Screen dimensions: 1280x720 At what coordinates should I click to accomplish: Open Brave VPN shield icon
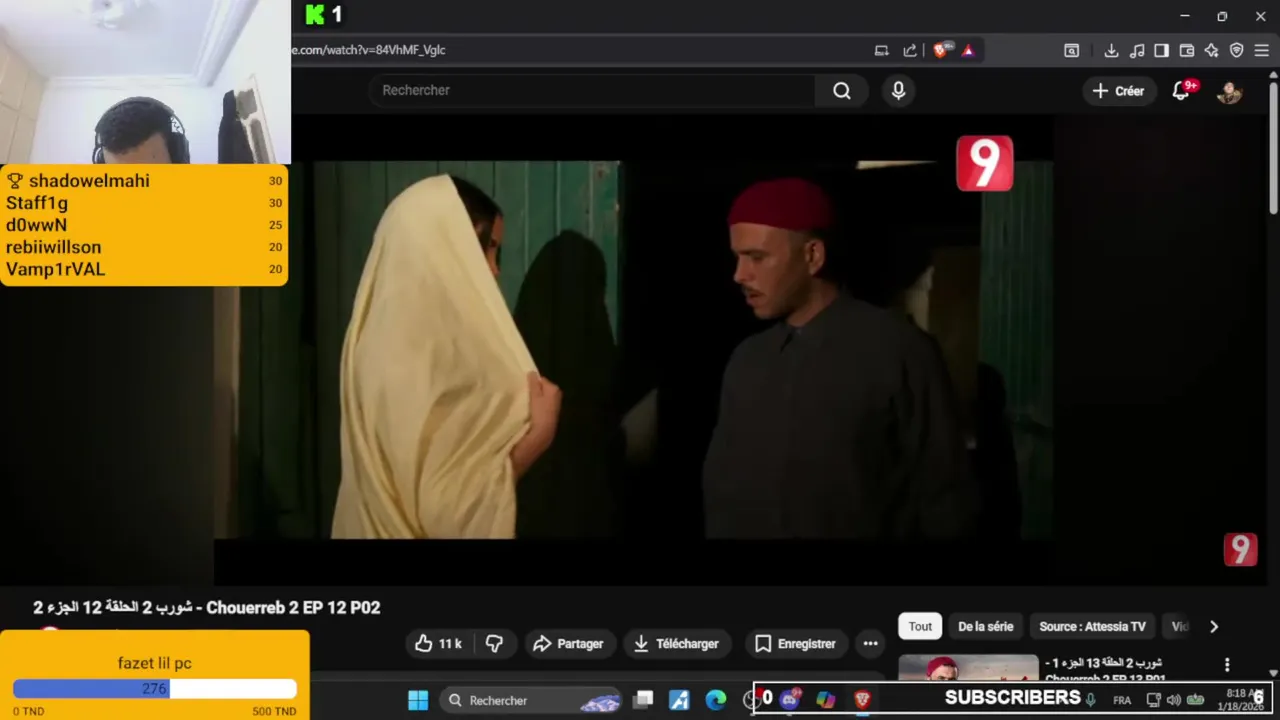1236,50
